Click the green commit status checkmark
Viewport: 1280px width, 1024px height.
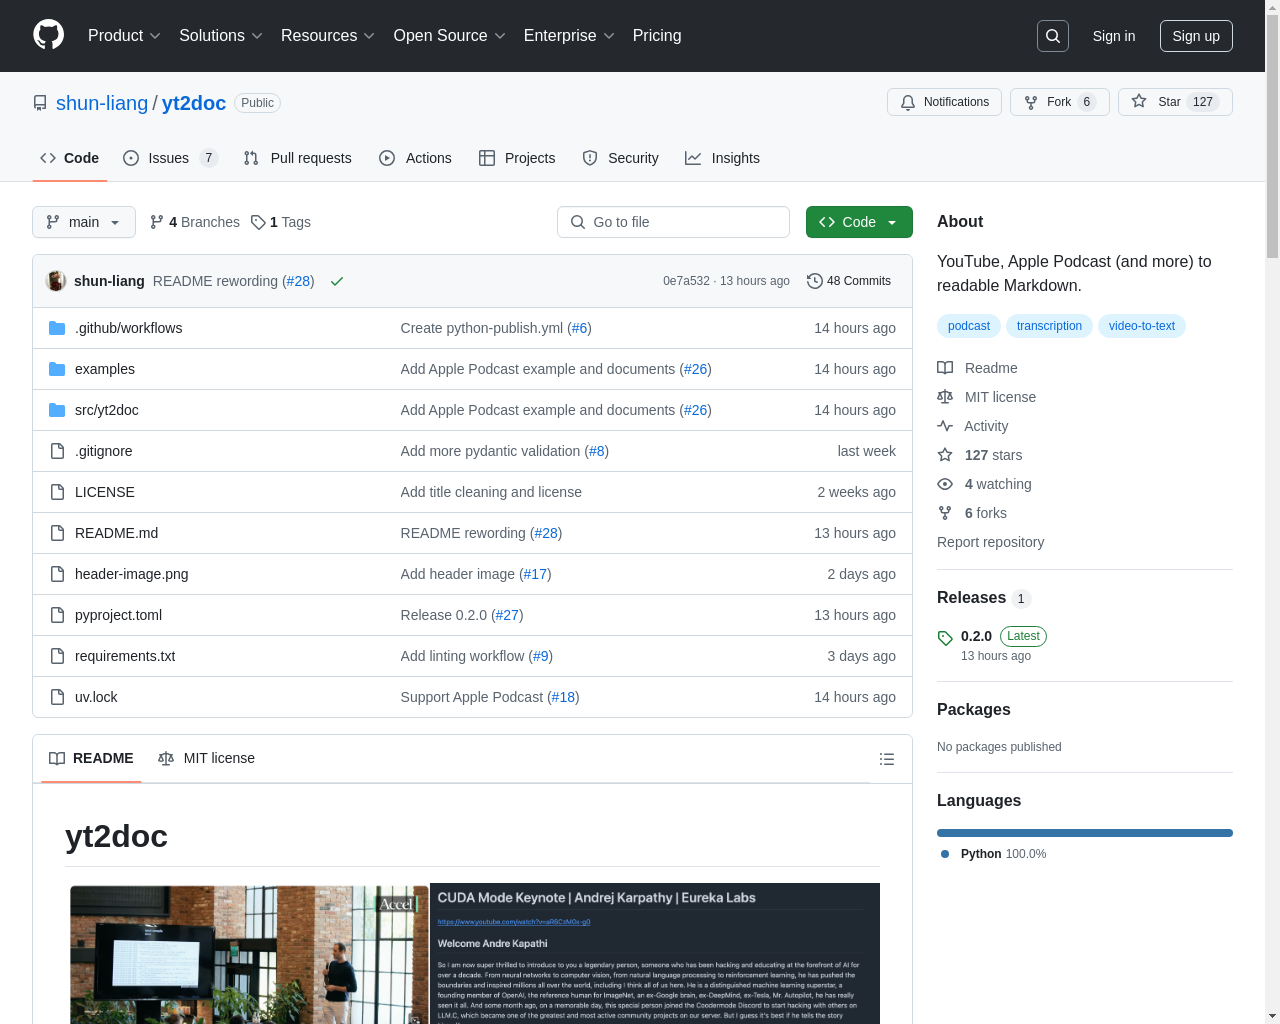(337, 281)
